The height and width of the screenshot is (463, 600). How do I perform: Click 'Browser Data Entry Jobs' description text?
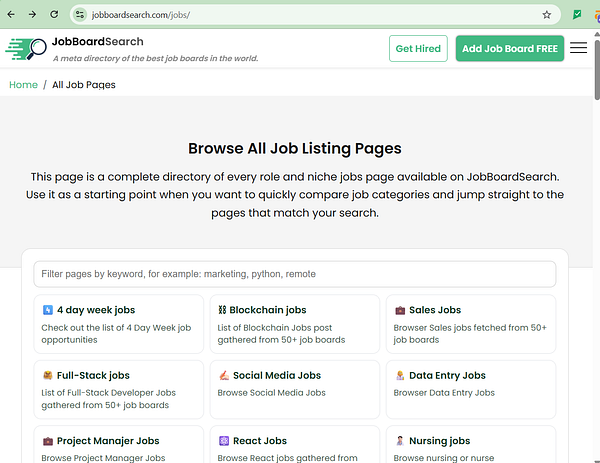click(x=444, y=393)
